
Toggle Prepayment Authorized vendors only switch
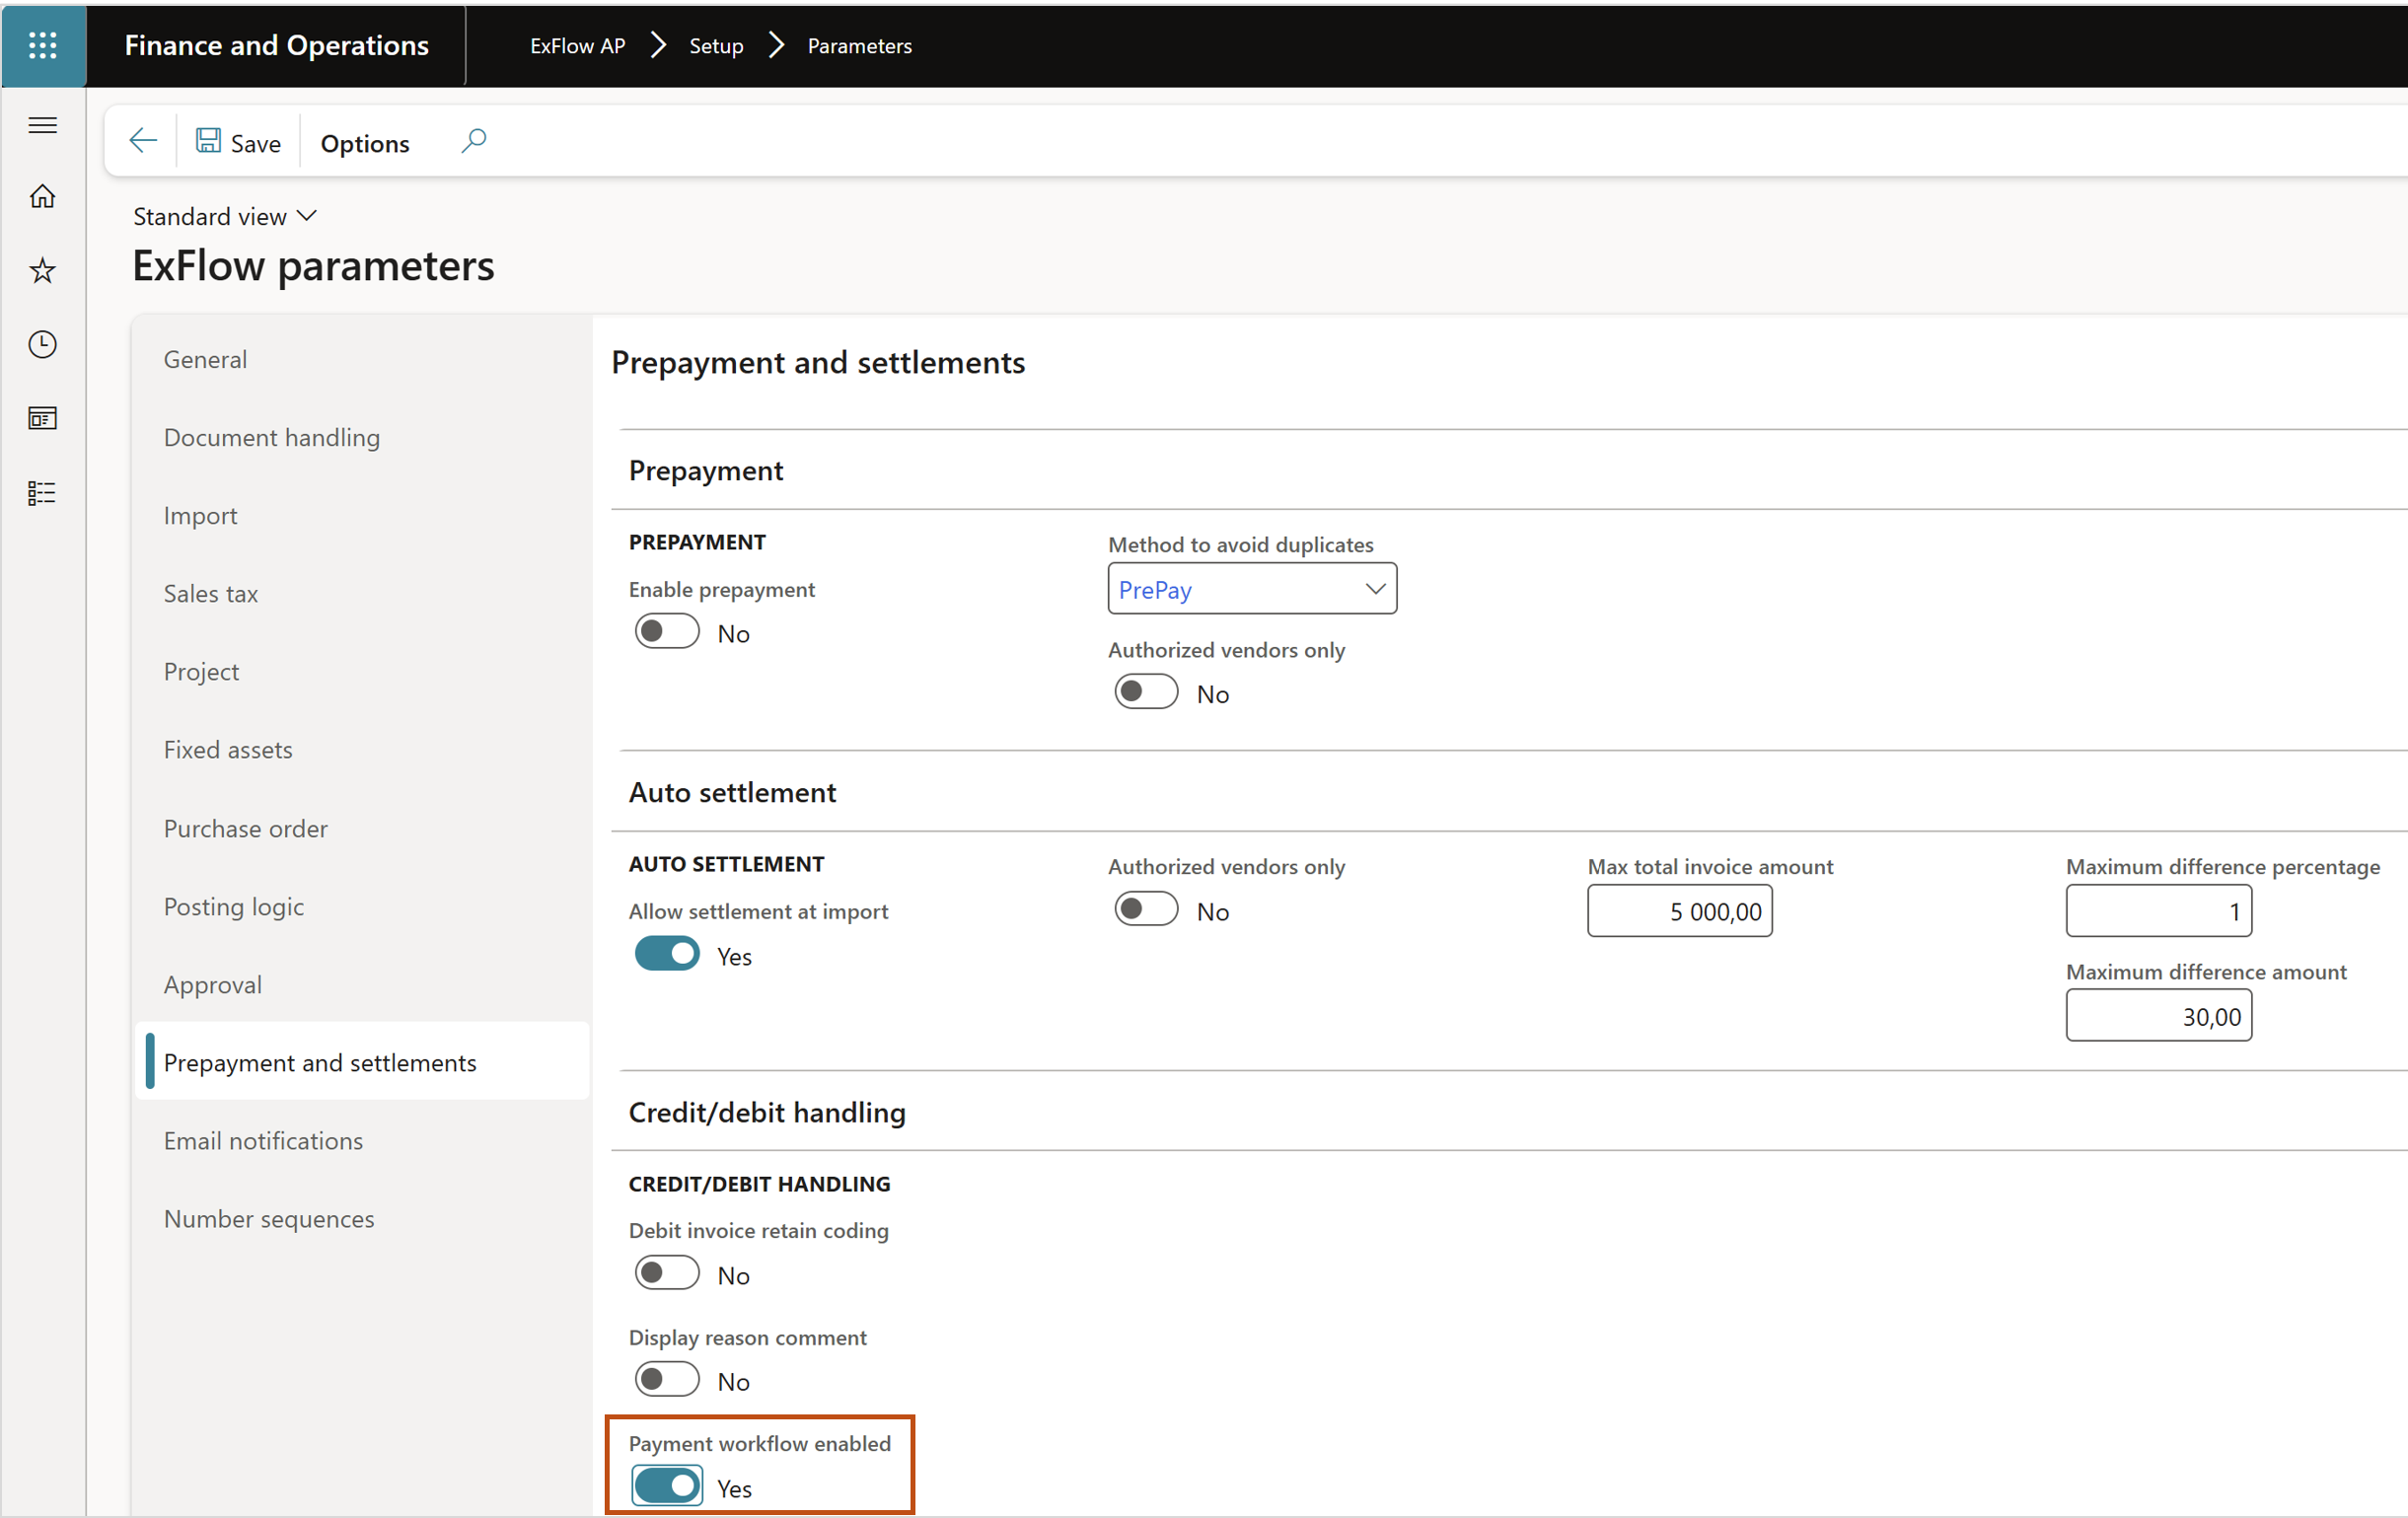point(1146,692)
